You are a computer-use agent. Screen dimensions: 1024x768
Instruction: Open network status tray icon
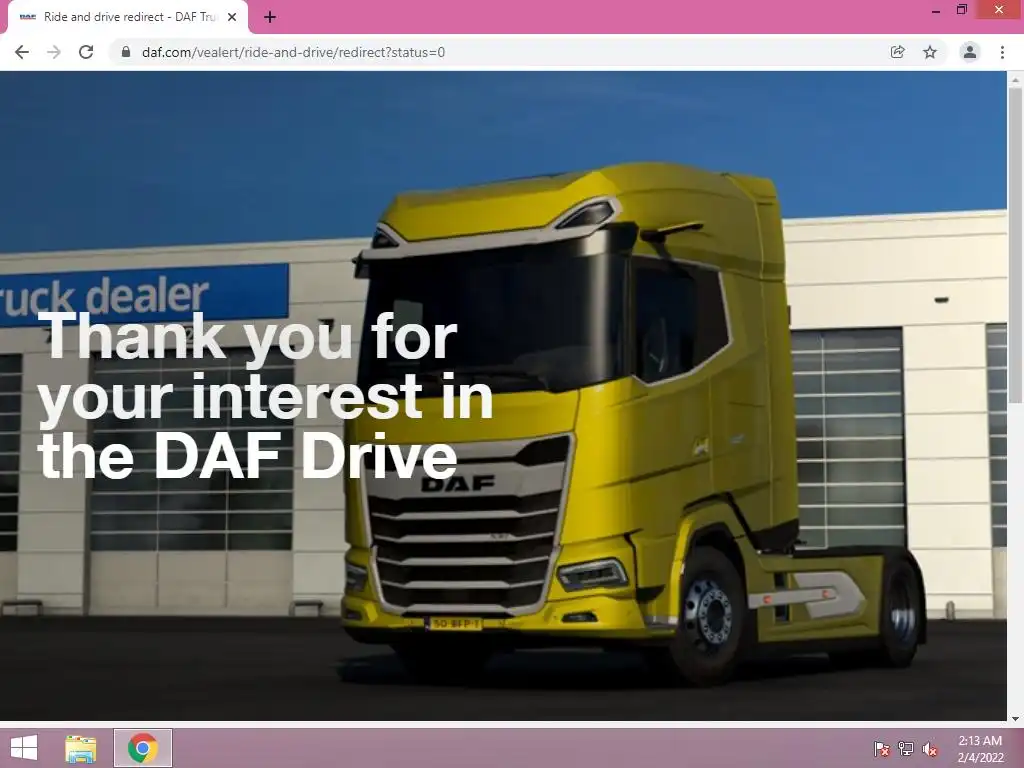coord(906,749)
